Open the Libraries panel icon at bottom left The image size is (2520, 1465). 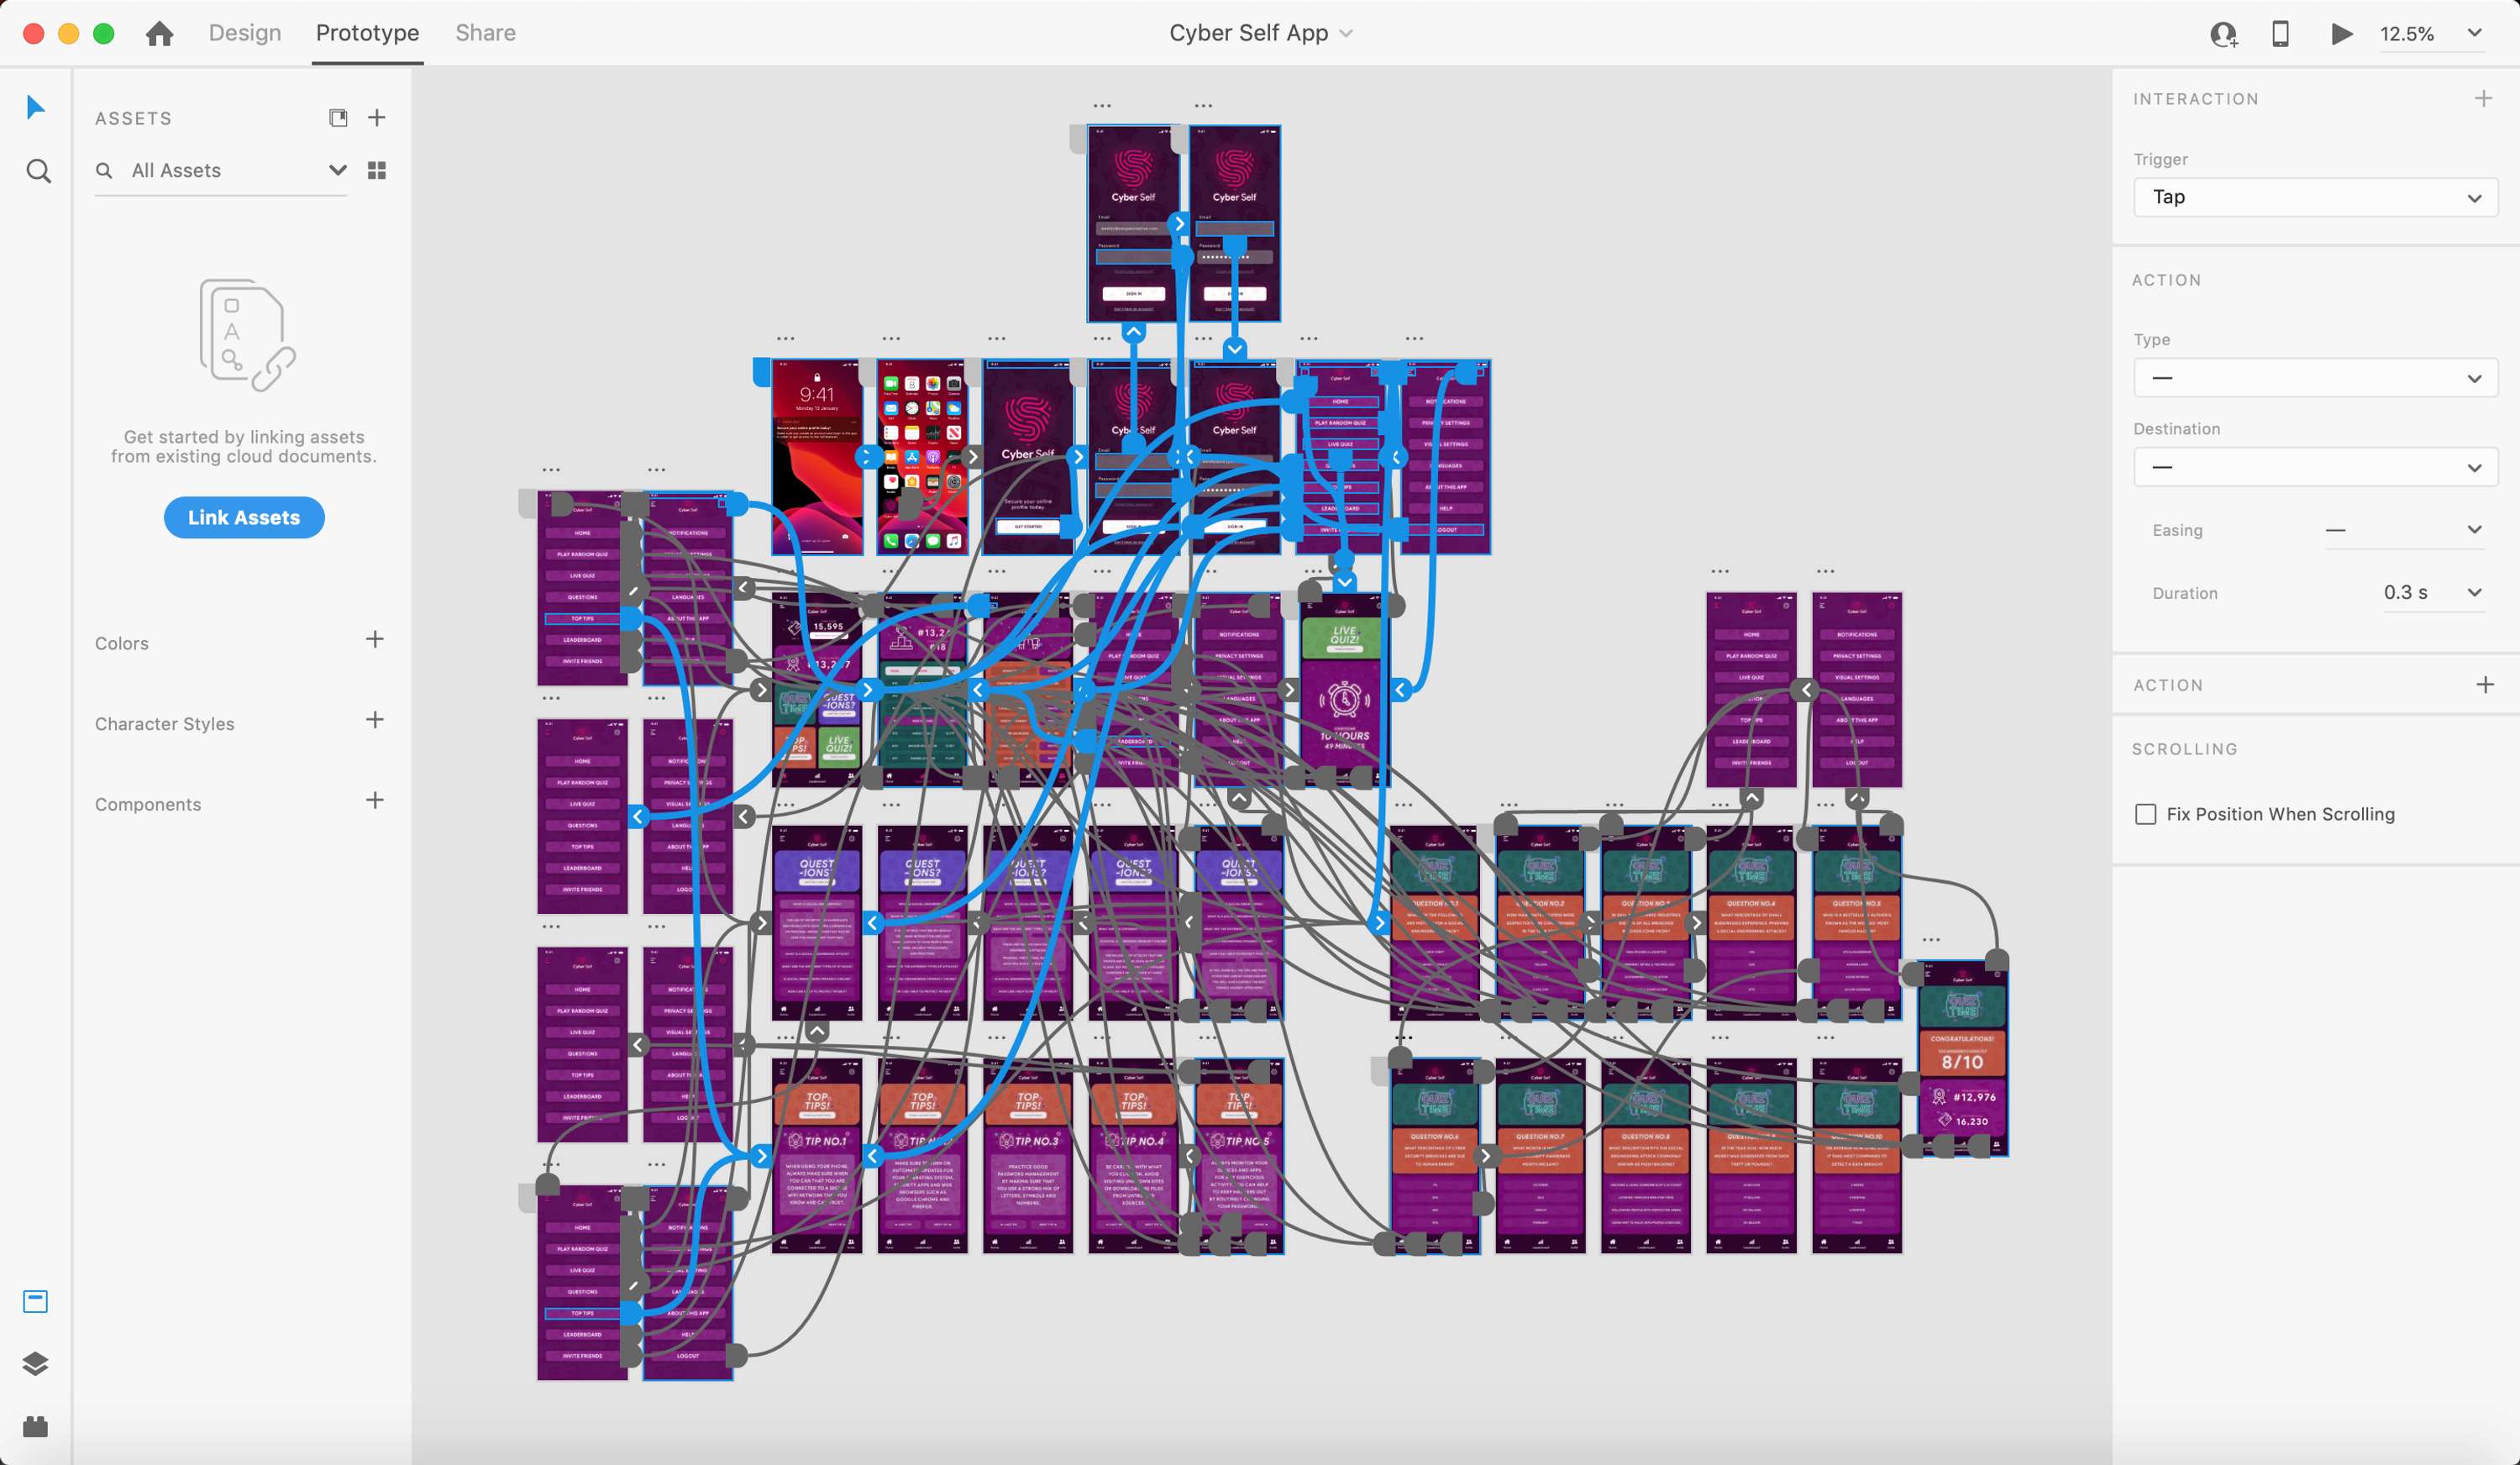35,1301
